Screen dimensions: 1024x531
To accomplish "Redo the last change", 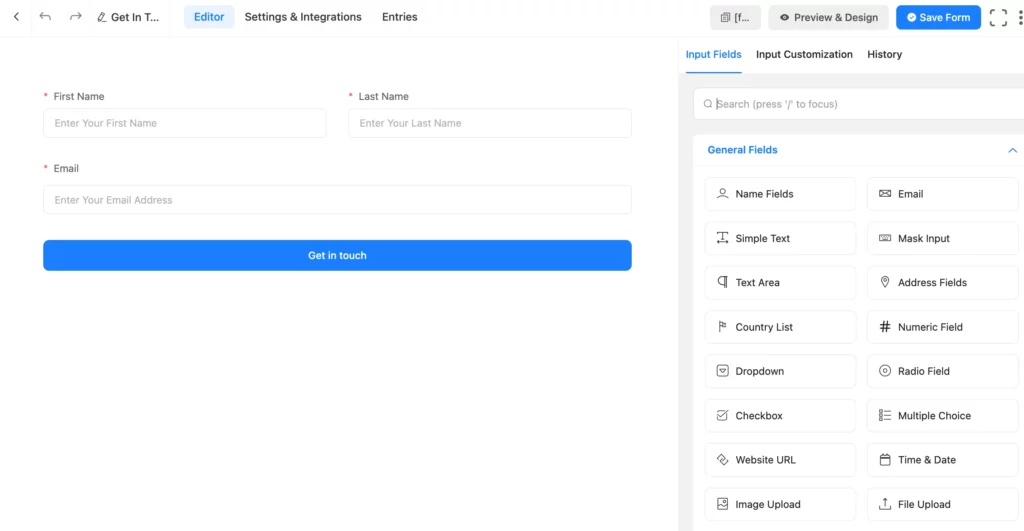I will click(76, 16).
